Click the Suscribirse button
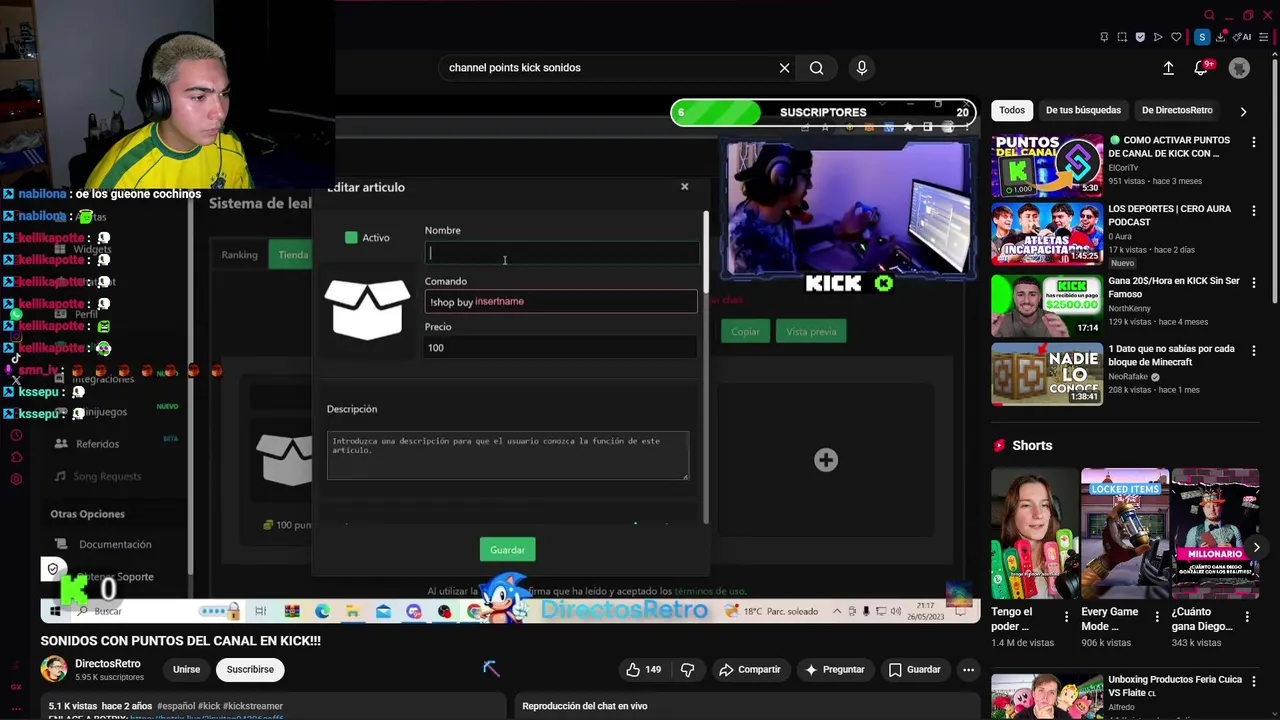Image resolution: width=1280 pixels, height=720 pixels. tap(250, 669)
